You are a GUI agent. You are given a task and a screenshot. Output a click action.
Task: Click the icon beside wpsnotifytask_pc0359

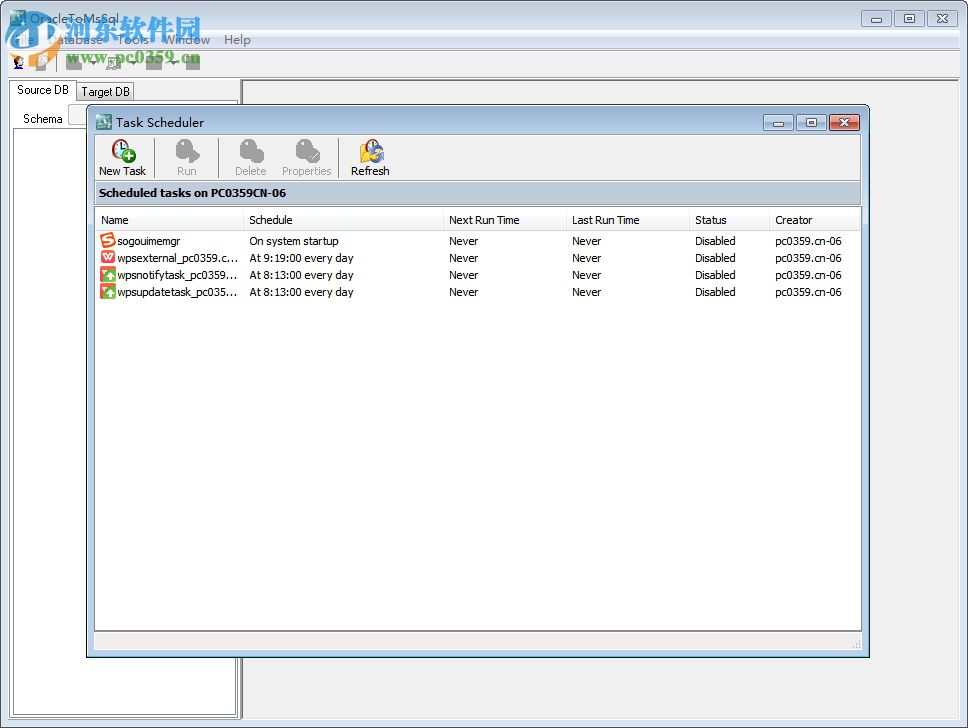[x=105, y=275]
